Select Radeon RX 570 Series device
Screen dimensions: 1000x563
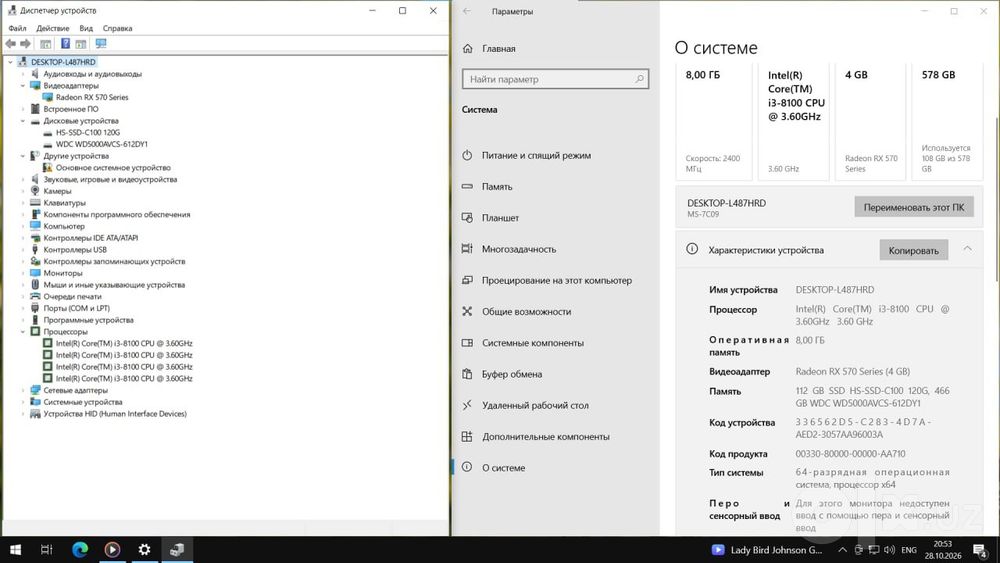[92, 97]
